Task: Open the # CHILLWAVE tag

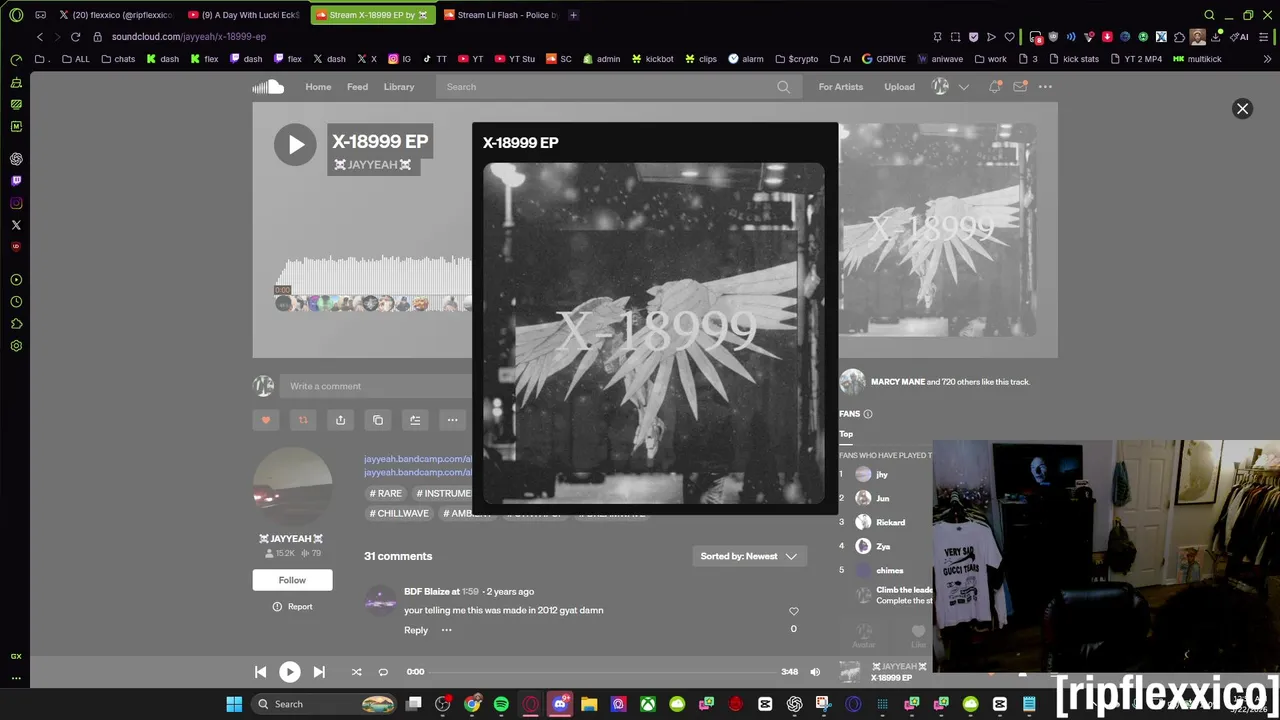Action: coord(399,513)
